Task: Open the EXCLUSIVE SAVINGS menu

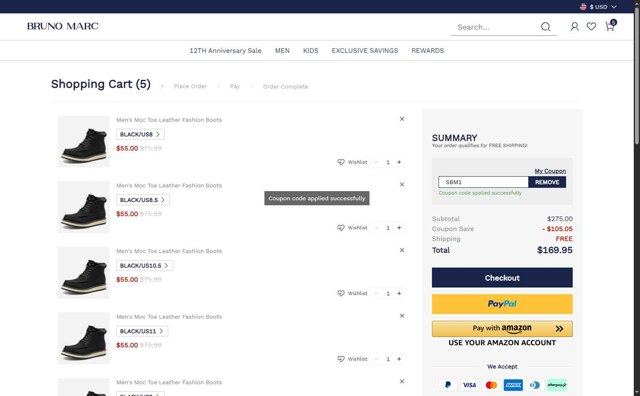Action: click(x=364, y=51)
